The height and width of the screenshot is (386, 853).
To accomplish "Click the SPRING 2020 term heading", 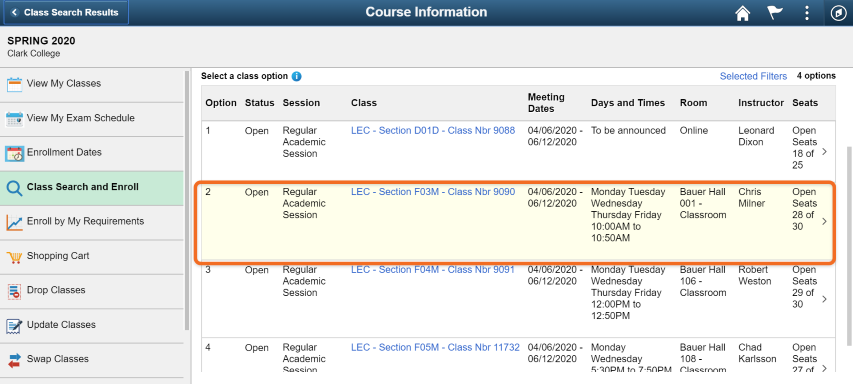I will (41, 41).
